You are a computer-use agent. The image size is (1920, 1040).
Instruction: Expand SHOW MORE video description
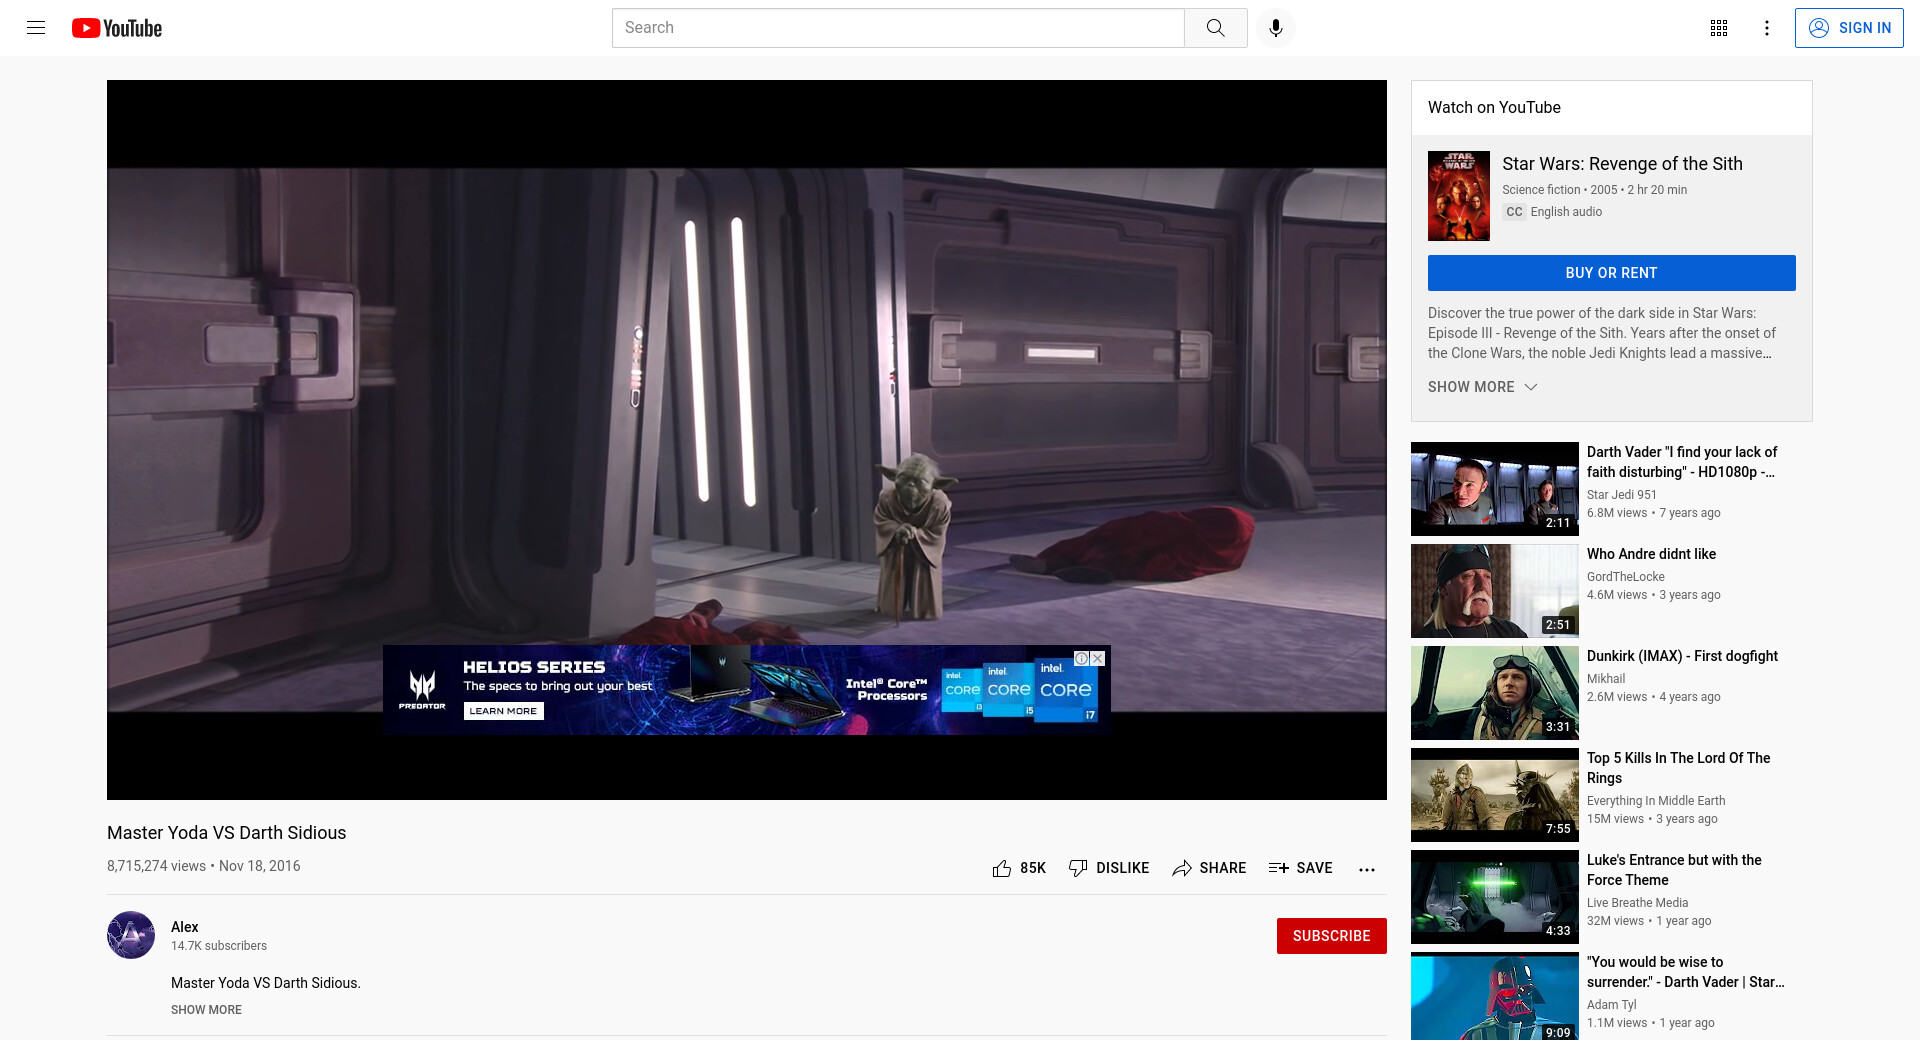click(206, 1010)
